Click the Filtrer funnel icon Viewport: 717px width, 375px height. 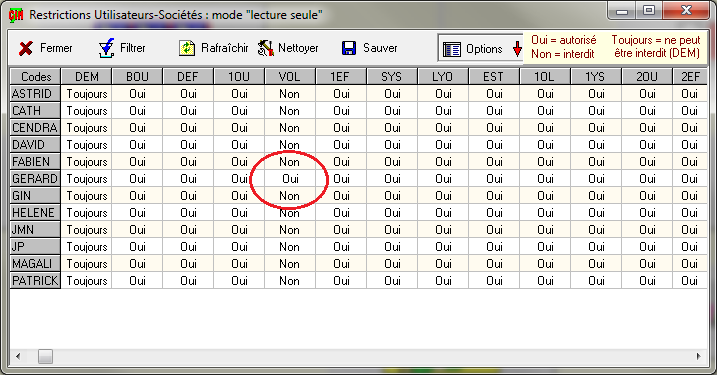(x=106, y=48)
